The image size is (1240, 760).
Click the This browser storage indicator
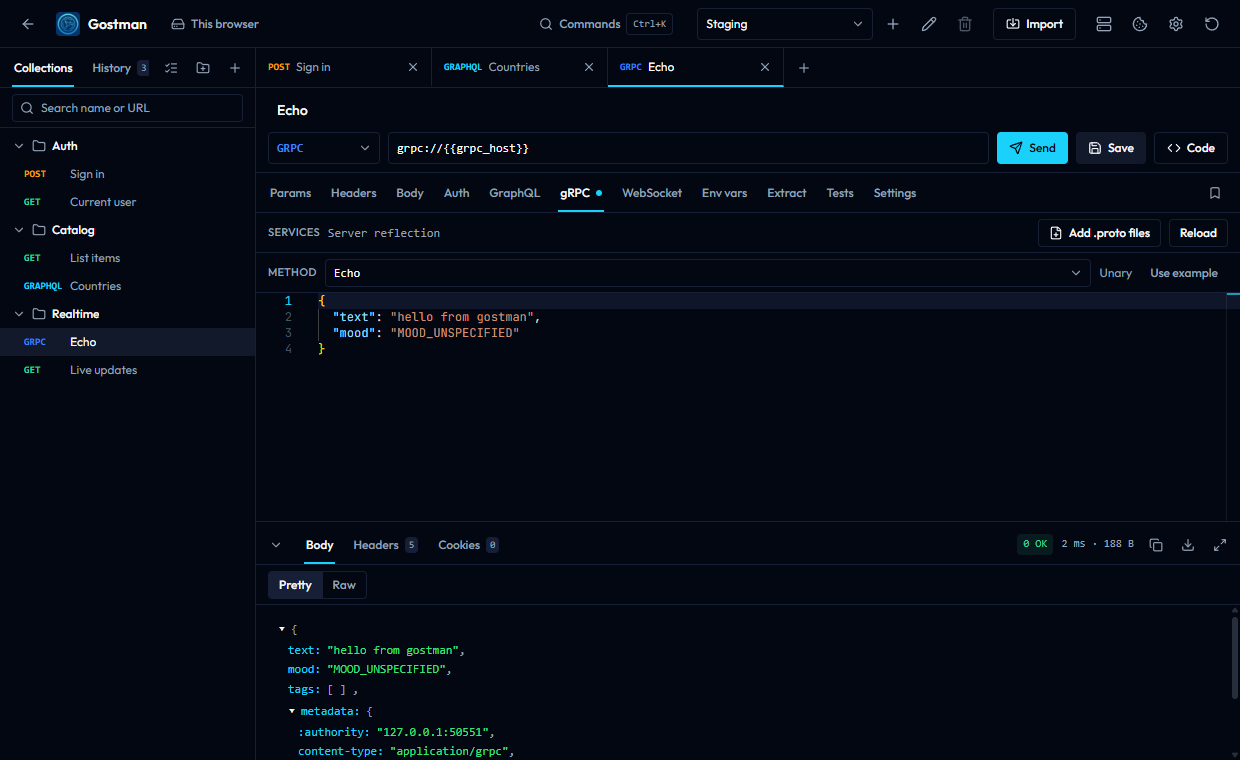[215, 24]
